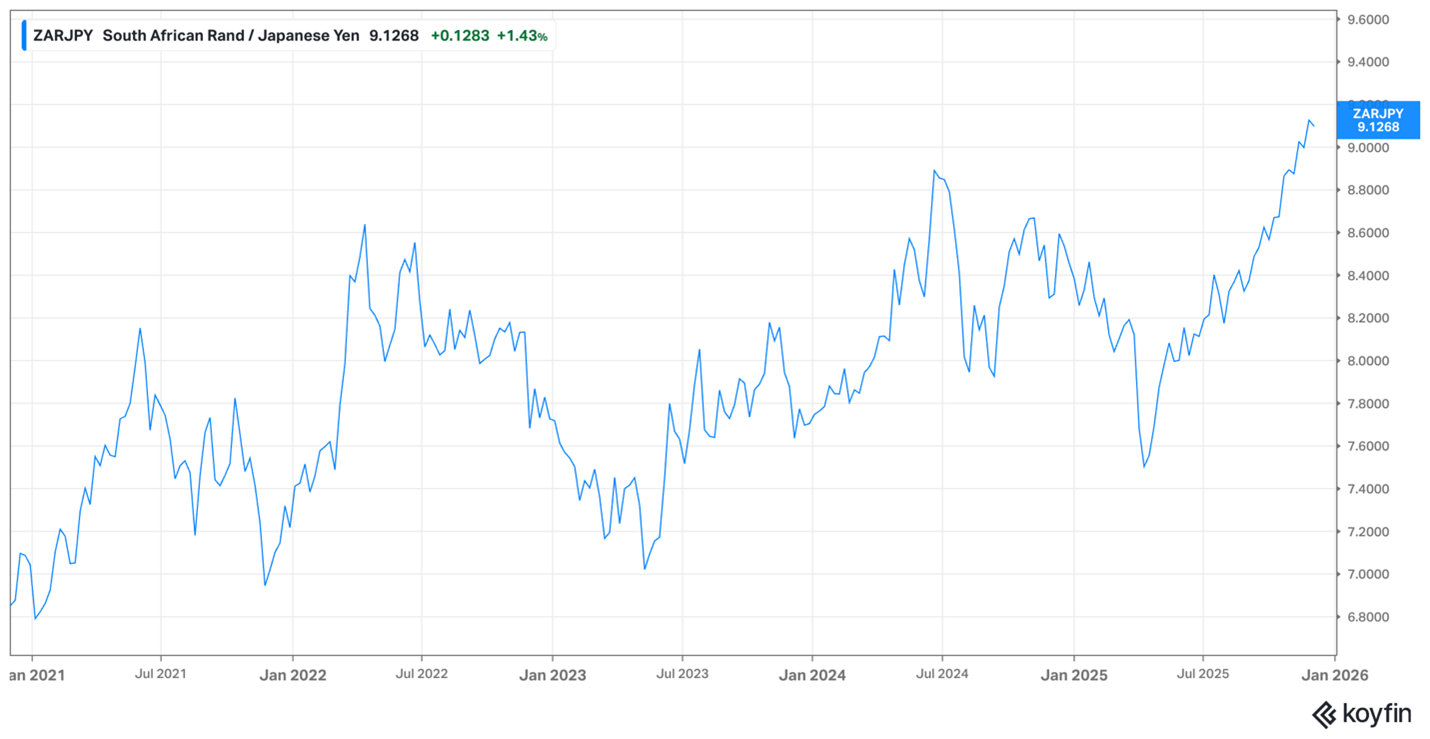Screen dimensions: 1430x739
Task: Click the 7.2000 y-axis label
Action: [x=1369, y=531]
